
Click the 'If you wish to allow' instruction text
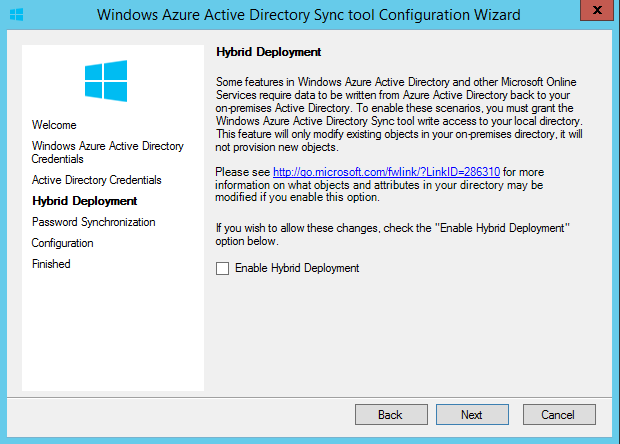pyautogui.click(x=393, y=234)
